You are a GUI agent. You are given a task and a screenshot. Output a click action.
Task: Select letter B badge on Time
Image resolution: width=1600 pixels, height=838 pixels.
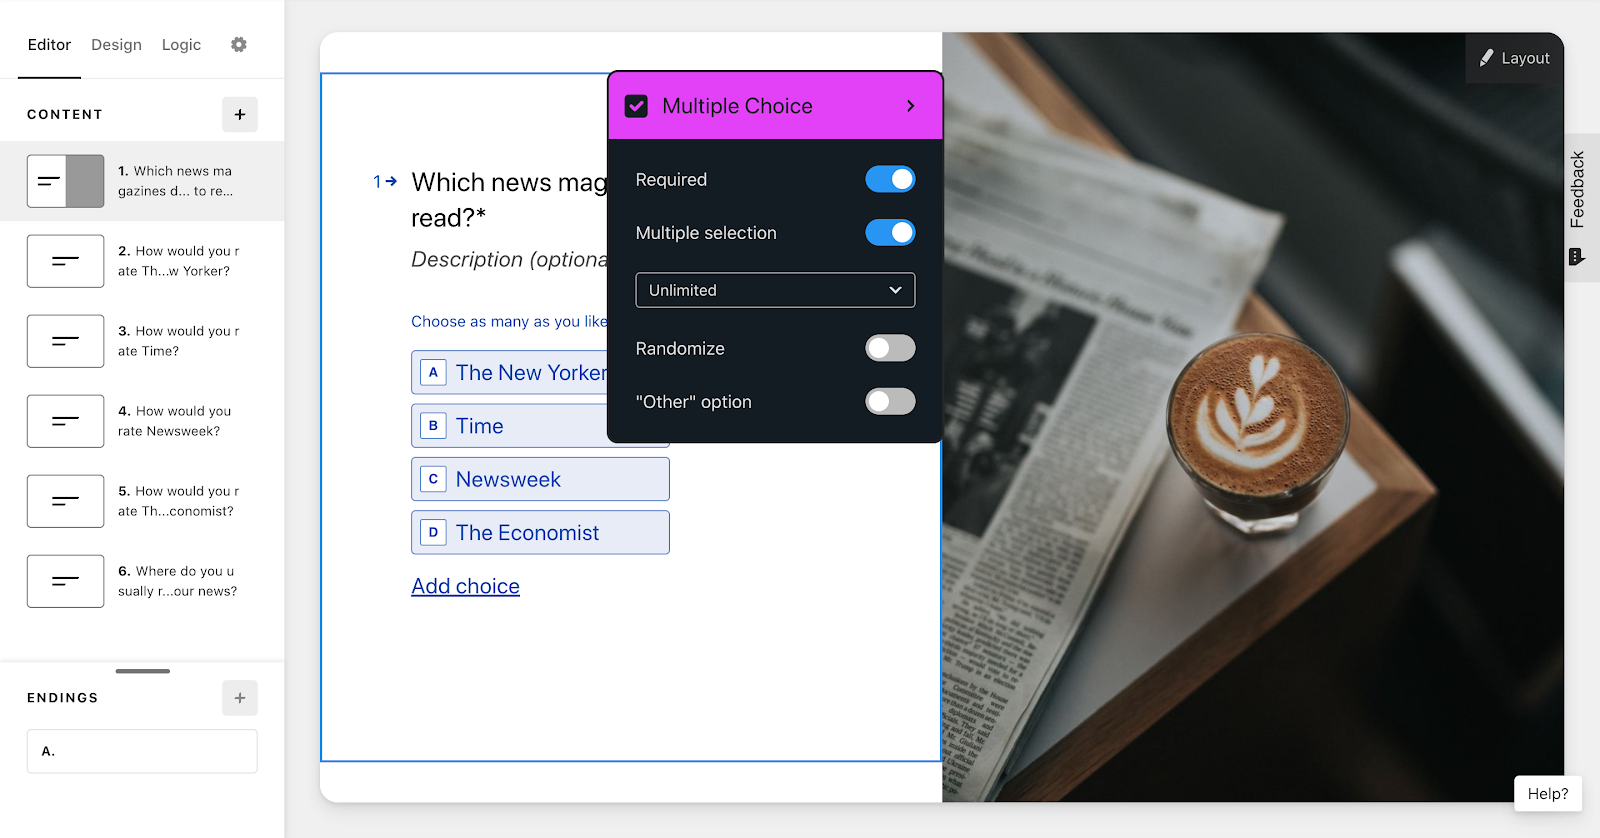(433, 426)
